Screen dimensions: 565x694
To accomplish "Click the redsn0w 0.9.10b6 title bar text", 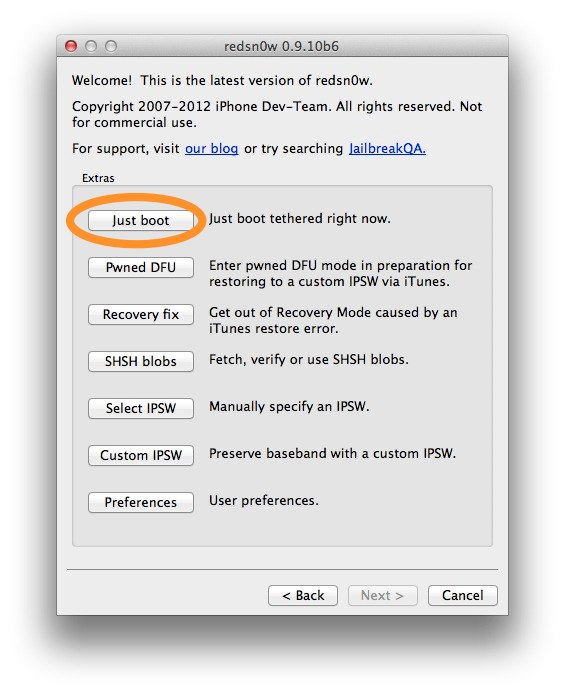I will 281,46.
